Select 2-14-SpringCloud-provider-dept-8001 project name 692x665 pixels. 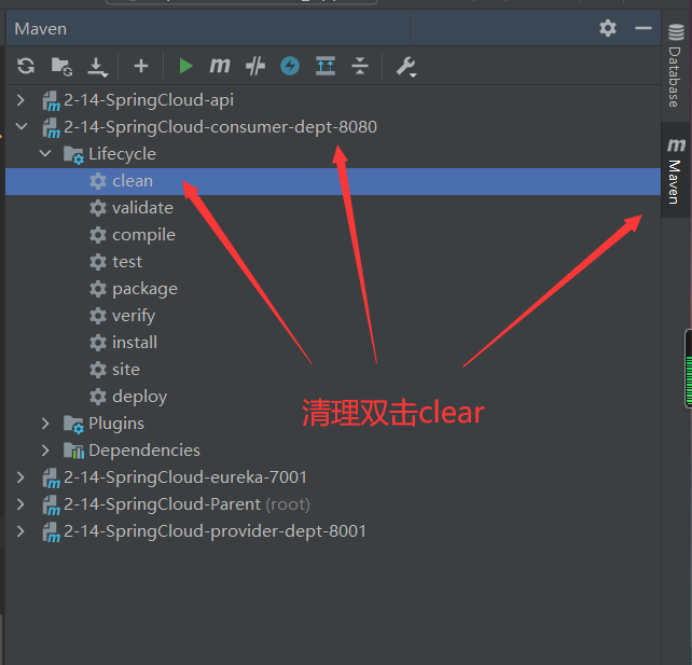pyautogui.click(x=215, y=531)
